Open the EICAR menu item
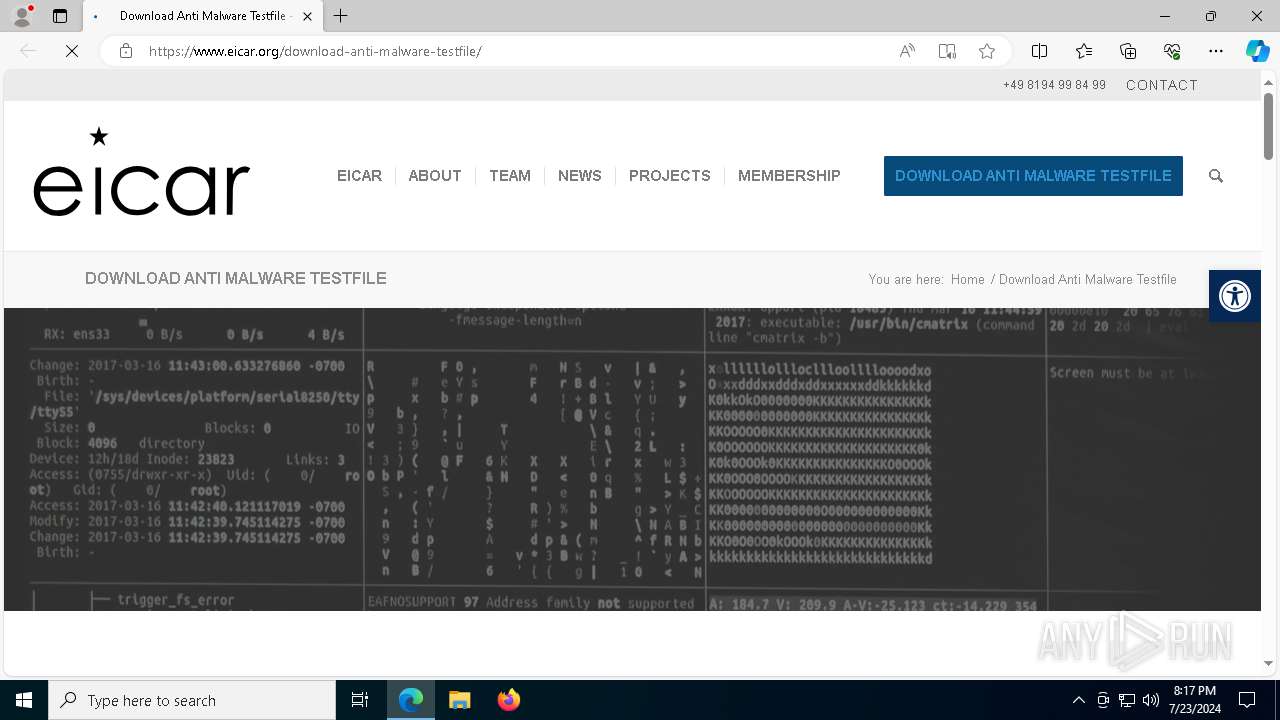Viewport: 1280px width, 720px height. [359, 176]
